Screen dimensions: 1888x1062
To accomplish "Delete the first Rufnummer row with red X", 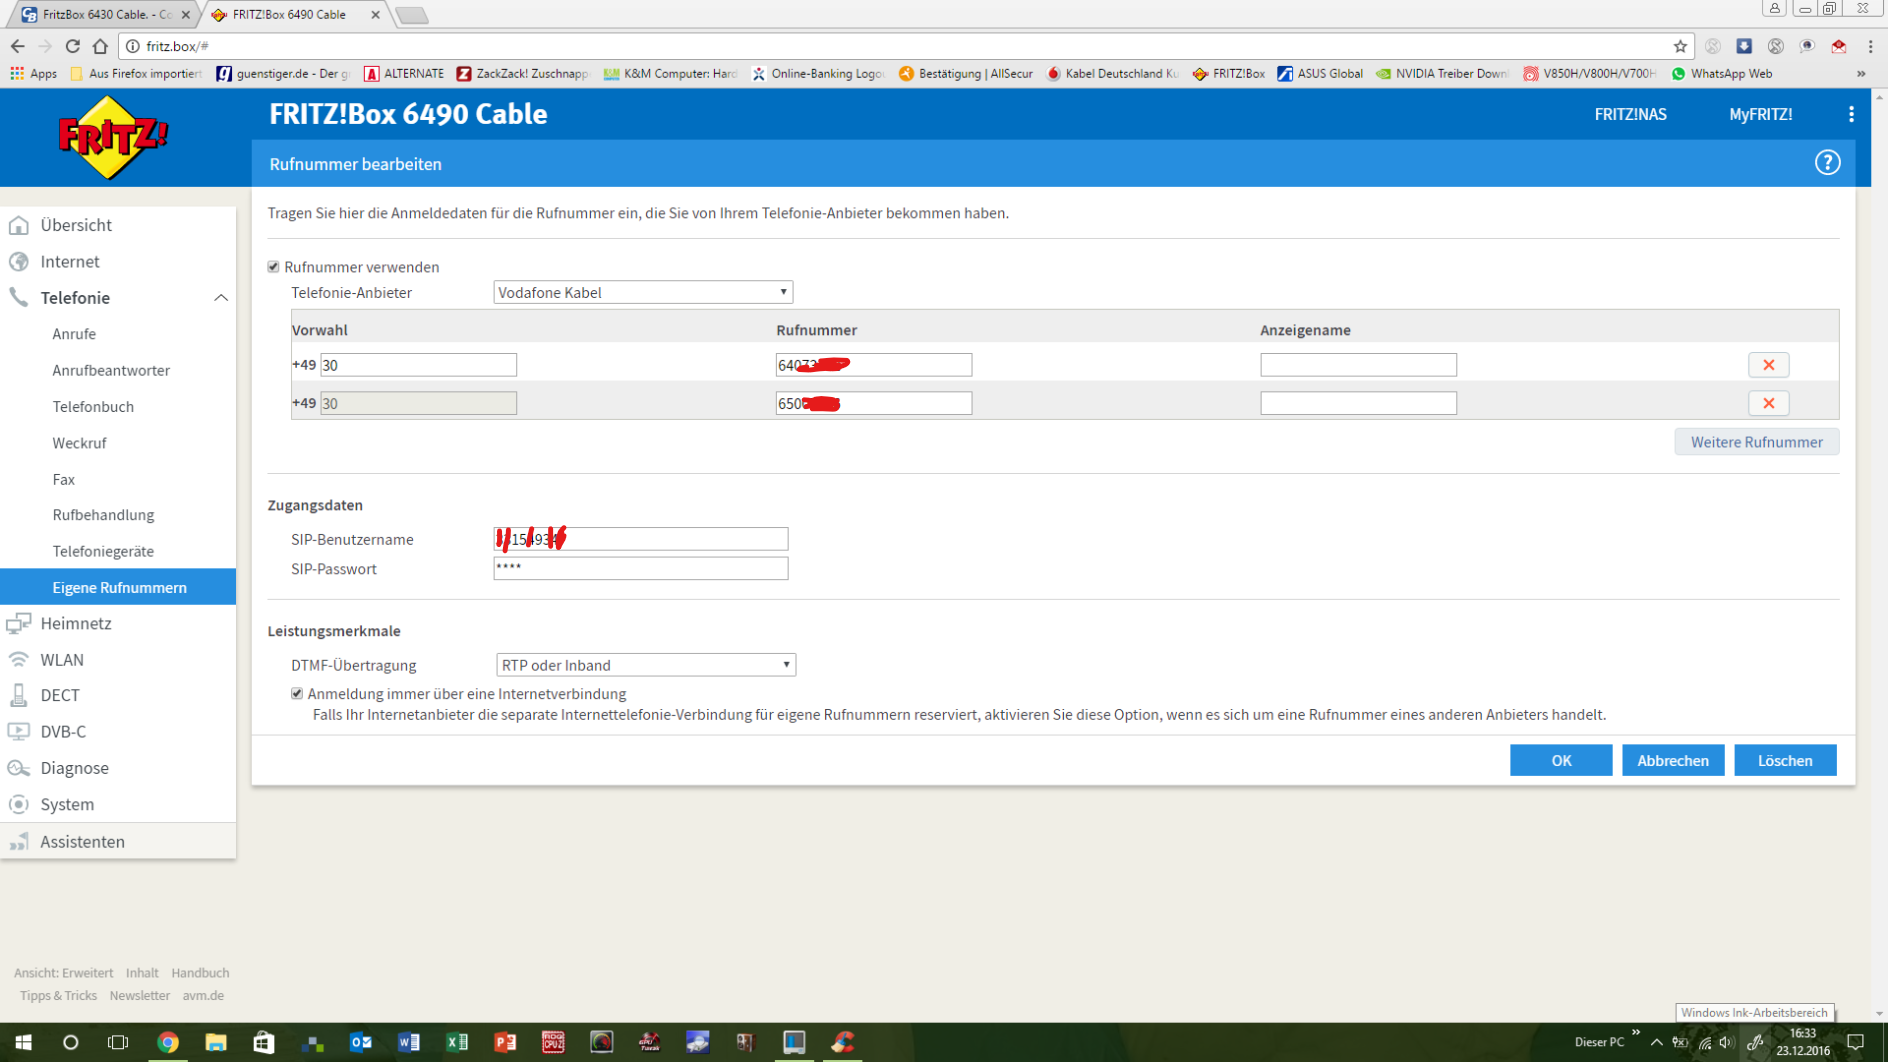I will click(x=1768, y=365).
